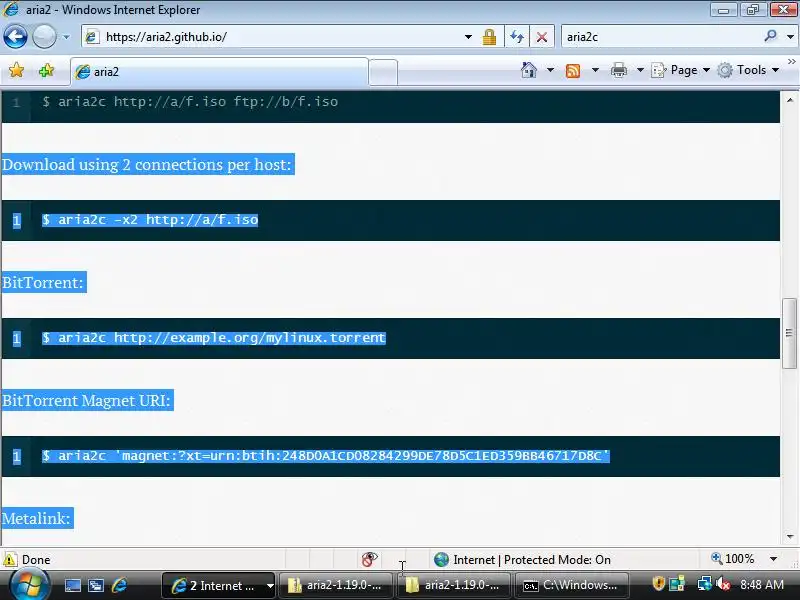Expand the Home button dropdown arrow
800x600 pixels.
tap(550, 70)
